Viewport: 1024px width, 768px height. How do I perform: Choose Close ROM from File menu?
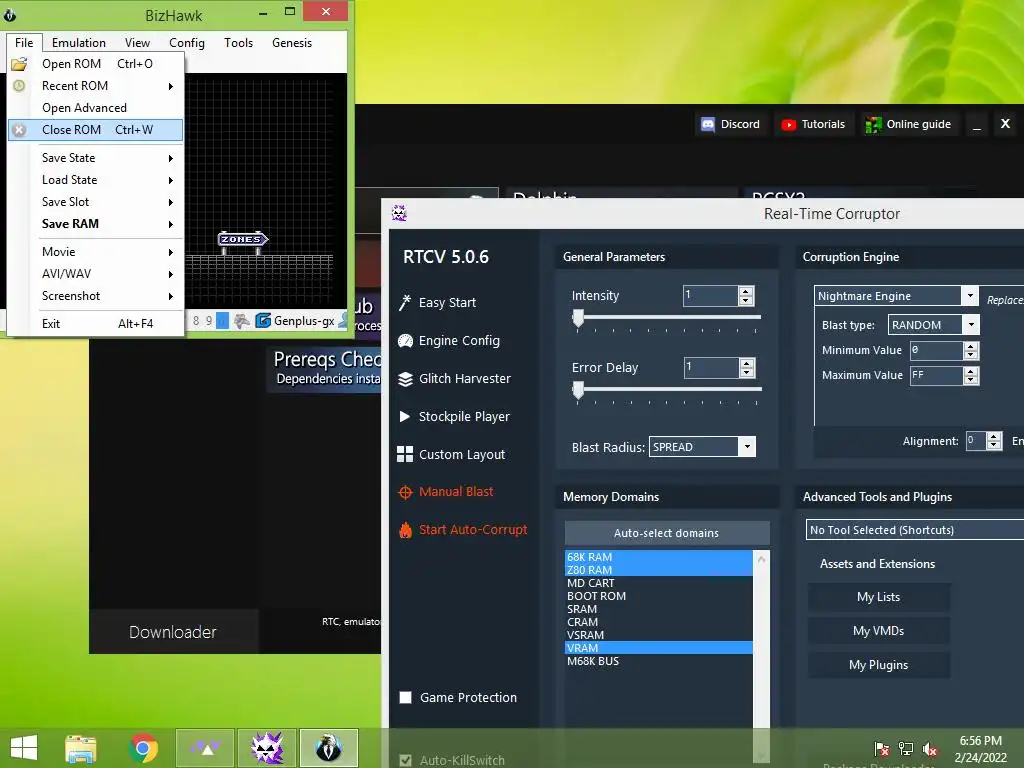pyautogui.click(x=95, y=130)
